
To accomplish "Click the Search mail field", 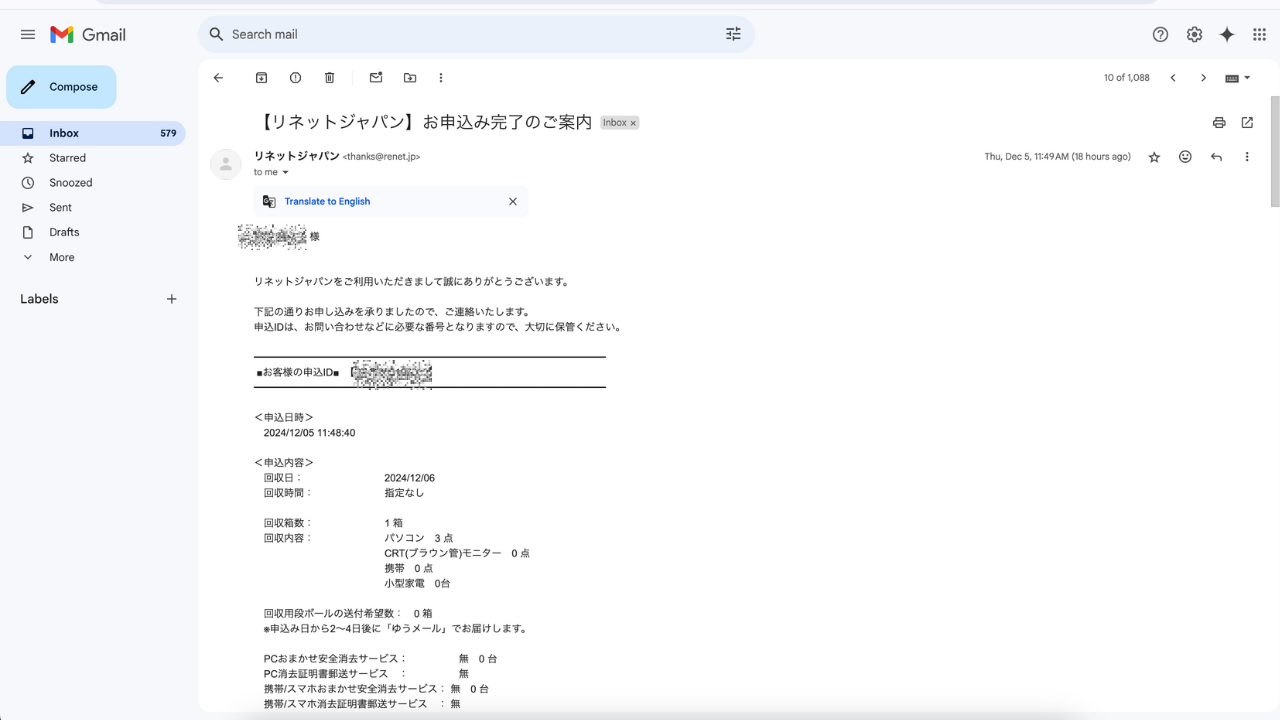I will click(x=475, y=34).
